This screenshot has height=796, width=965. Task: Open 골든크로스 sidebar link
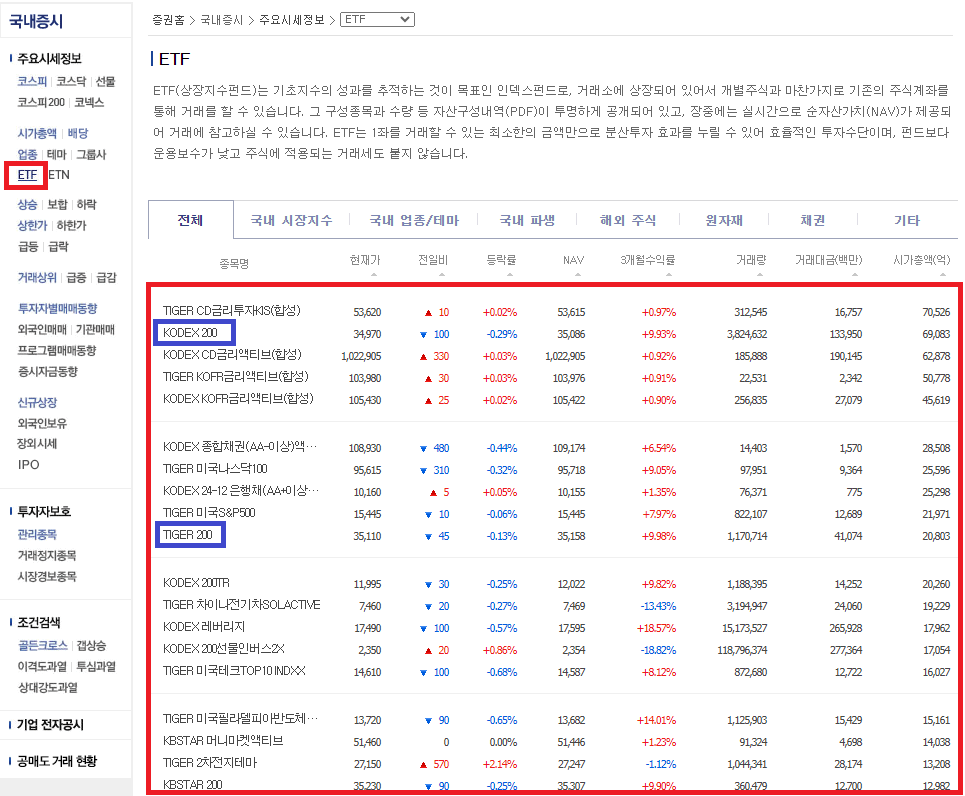click(42, 645)
